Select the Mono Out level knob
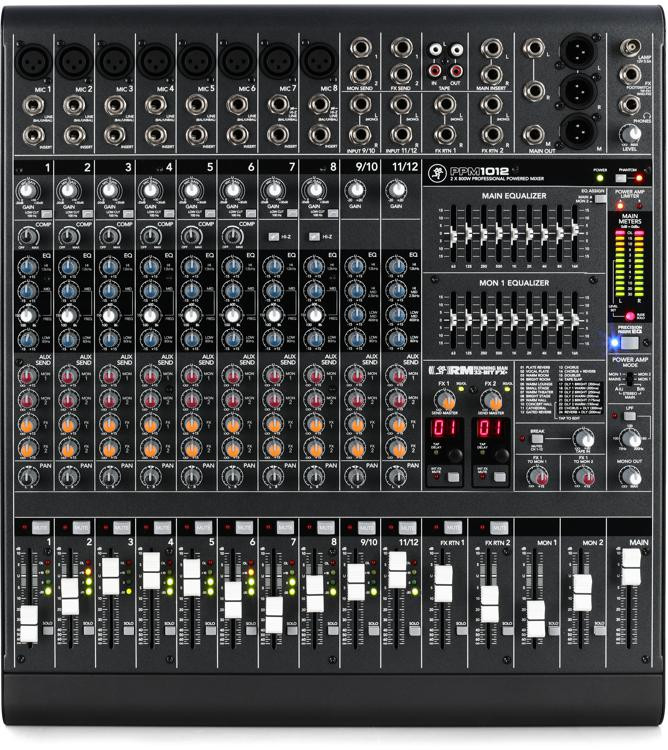The image size is (668, 750). (630, 477)
